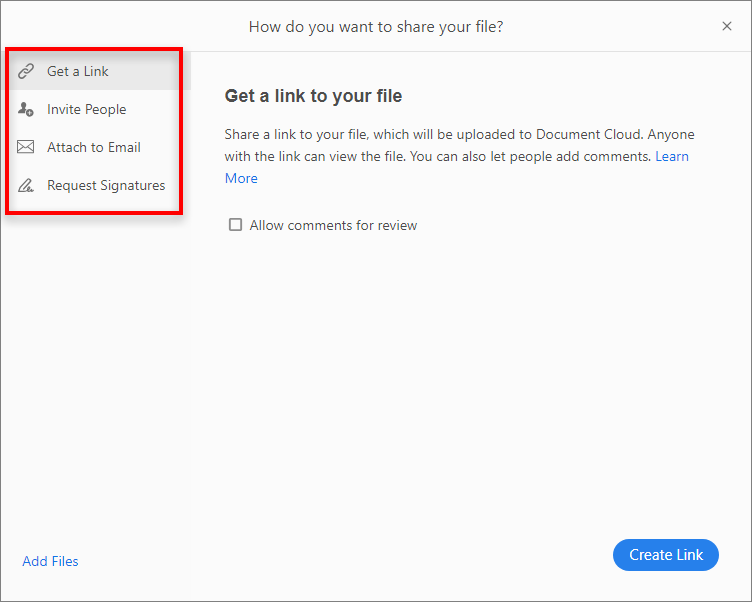This screenshot has width=752, height=602.
Task: Select the Get a Link option label
Action: tap(78, 71)
